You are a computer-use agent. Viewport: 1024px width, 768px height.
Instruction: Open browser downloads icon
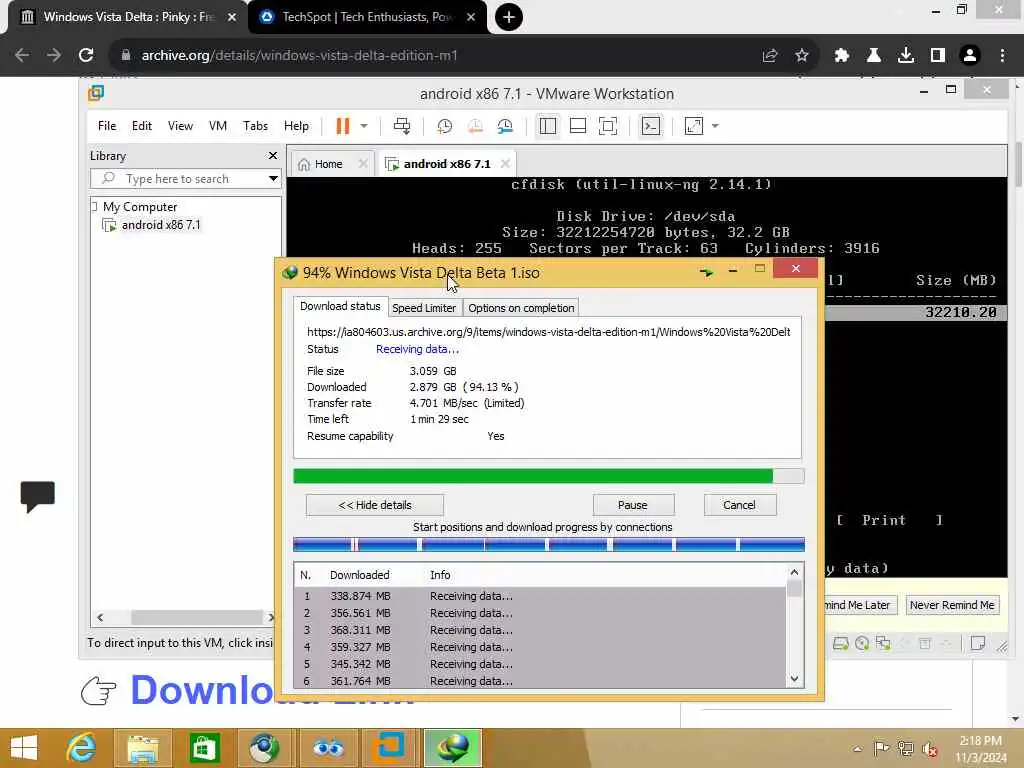coord(906,56)
